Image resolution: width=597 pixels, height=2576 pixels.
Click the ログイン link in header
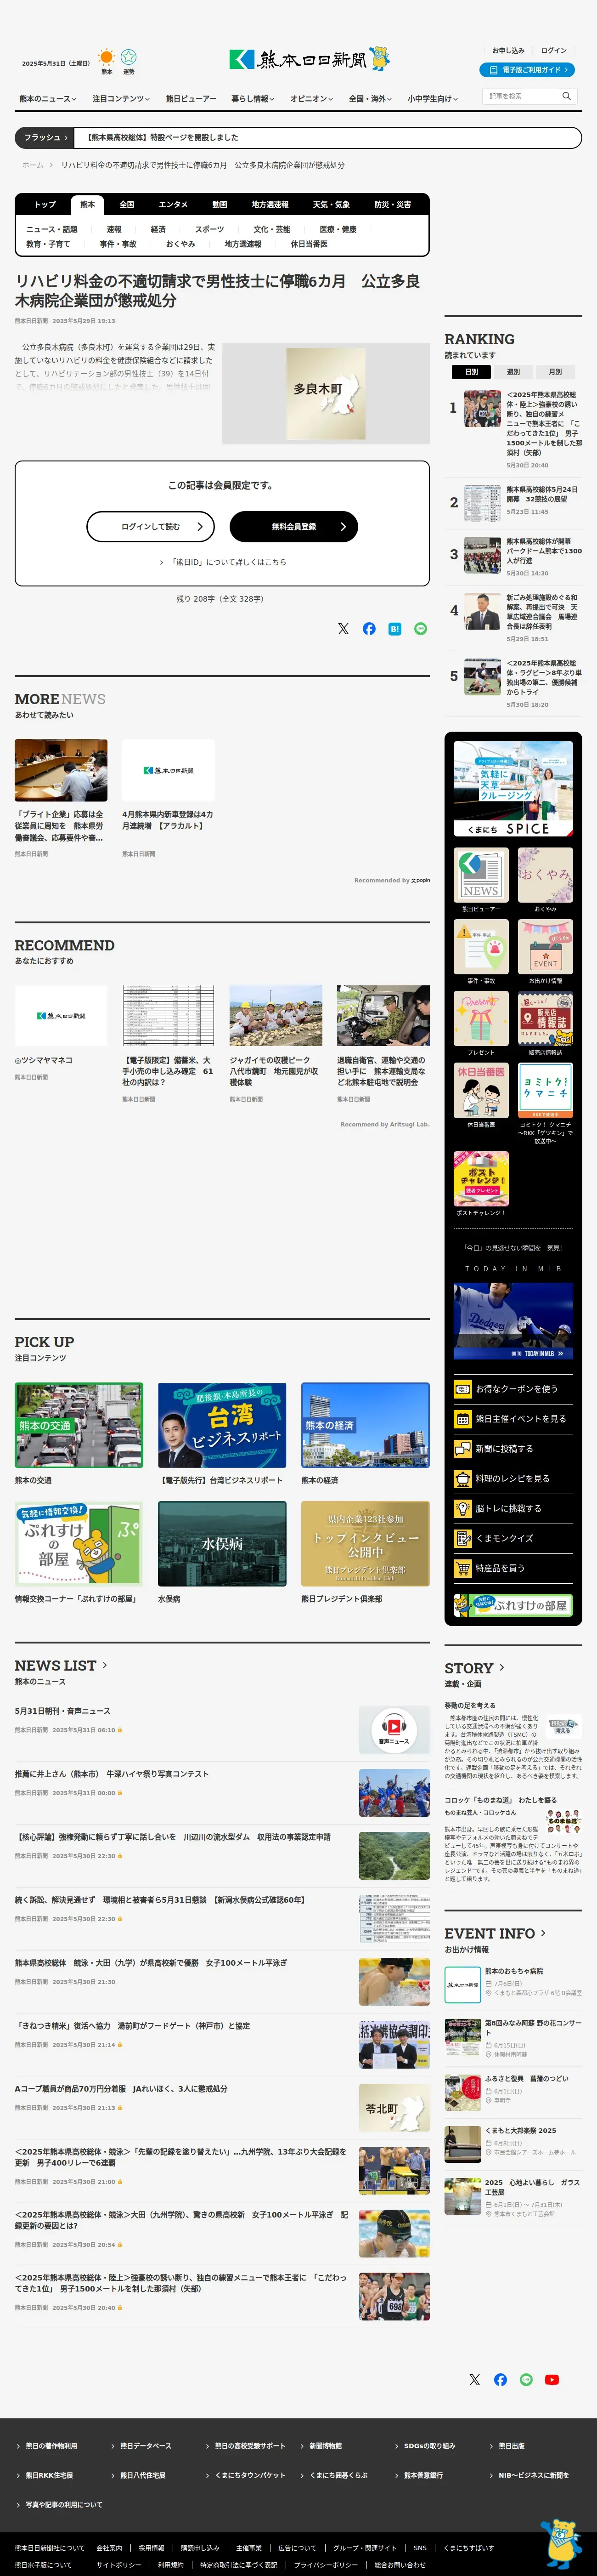[554, 50]
